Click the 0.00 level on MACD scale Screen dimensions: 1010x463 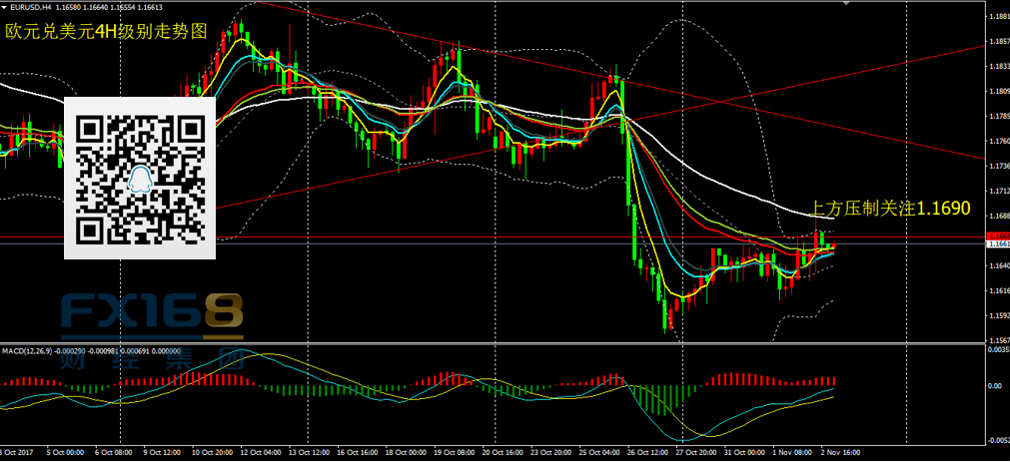pos(994,385)
